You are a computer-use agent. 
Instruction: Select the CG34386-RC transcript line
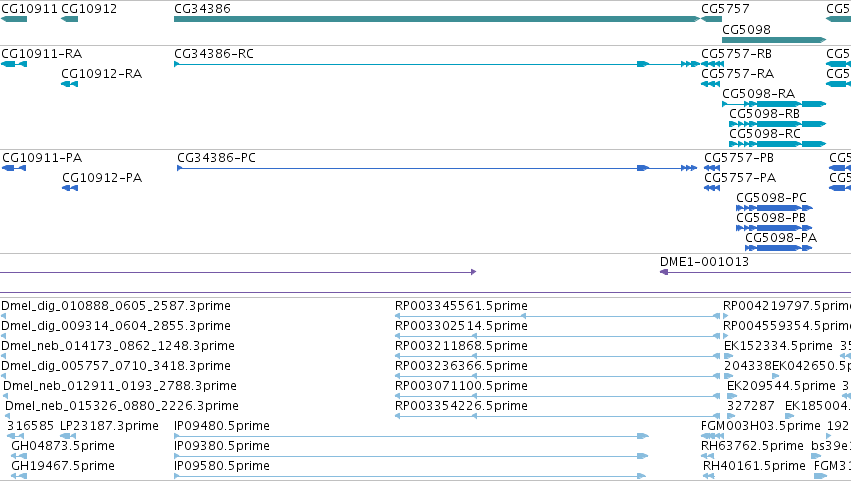coord(437,64)
